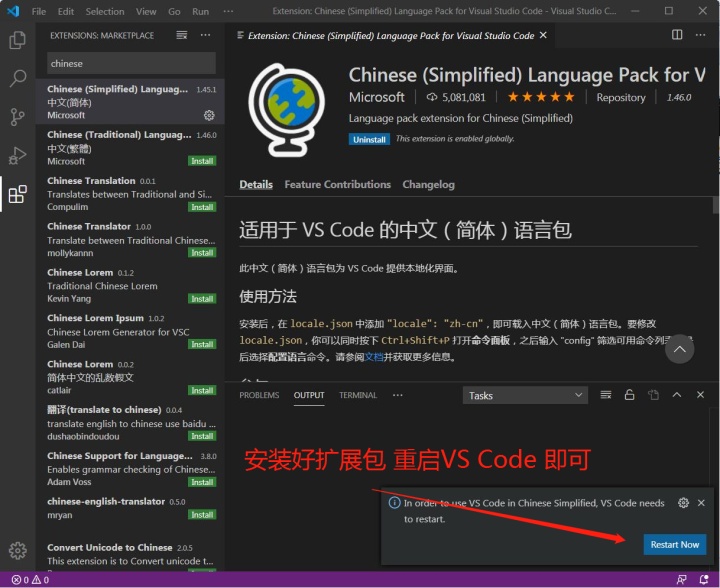Switch to the Changelog tab

428,185
